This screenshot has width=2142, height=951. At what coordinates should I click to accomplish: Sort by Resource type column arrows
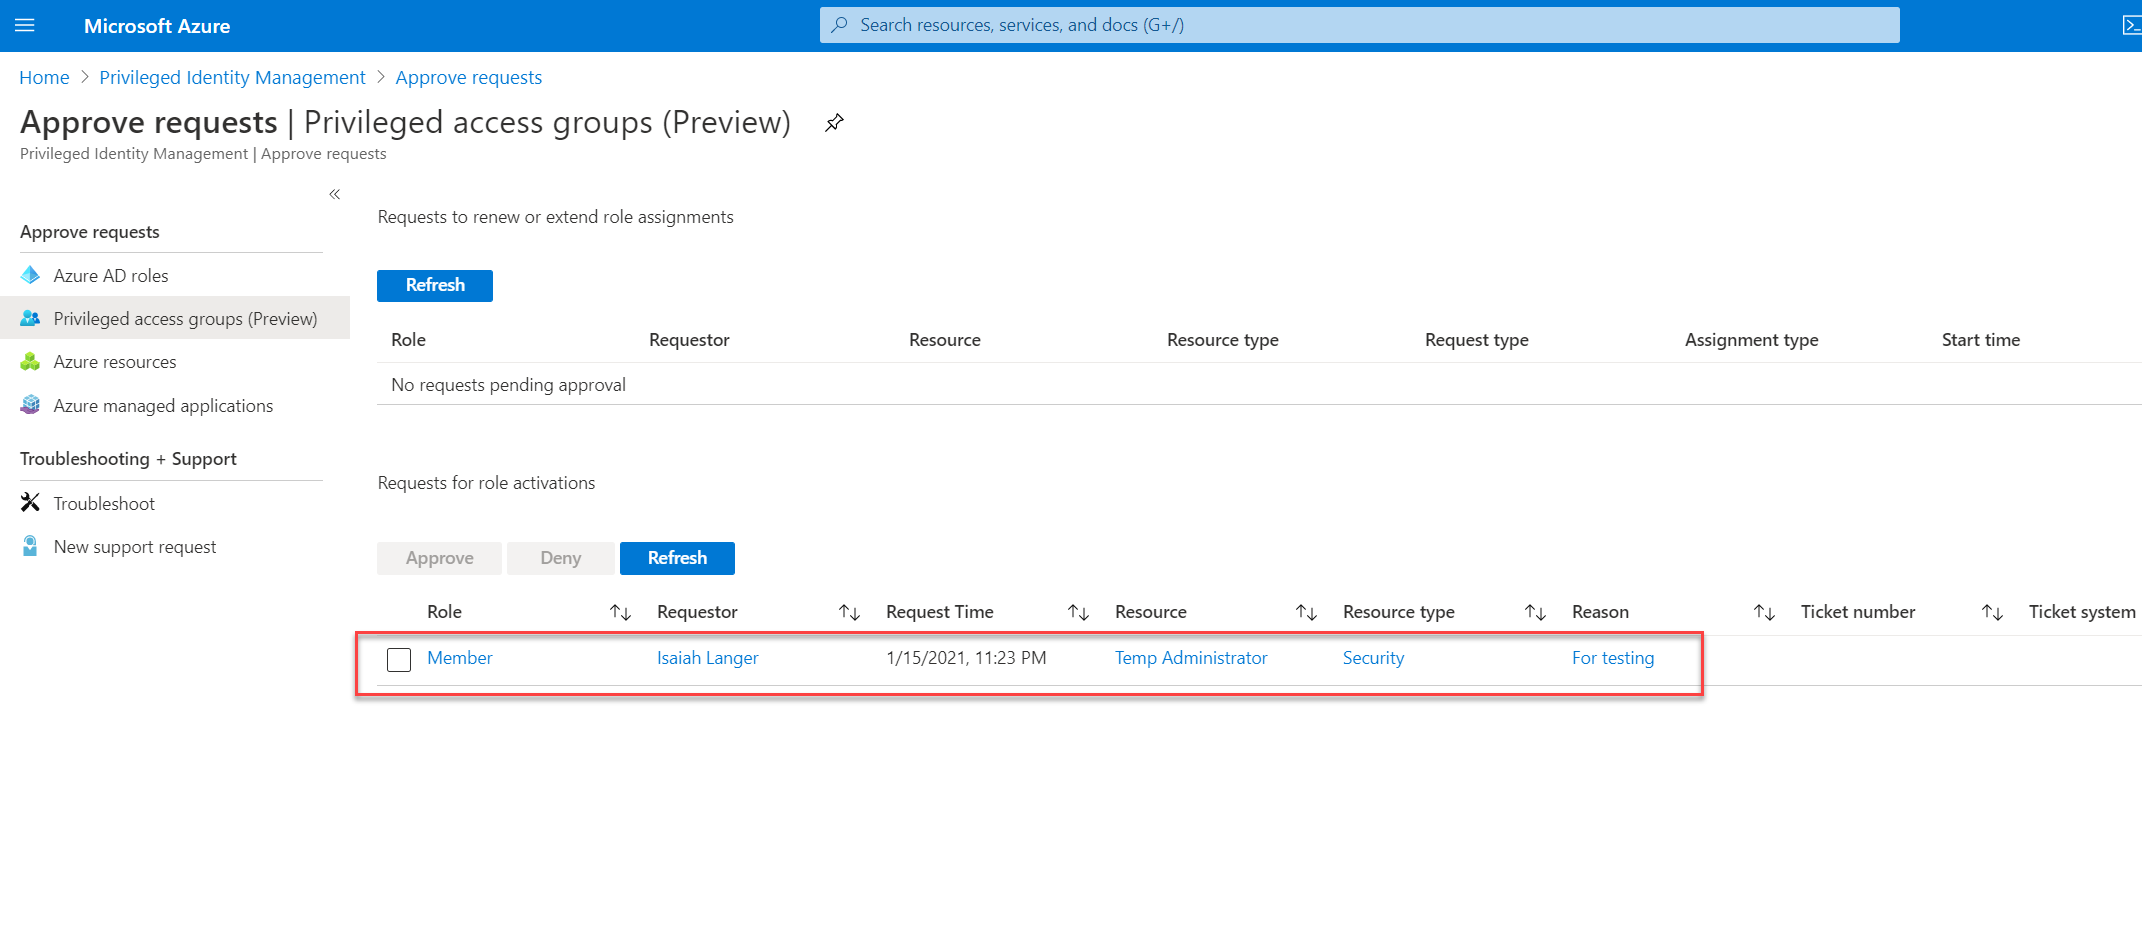1535,612
